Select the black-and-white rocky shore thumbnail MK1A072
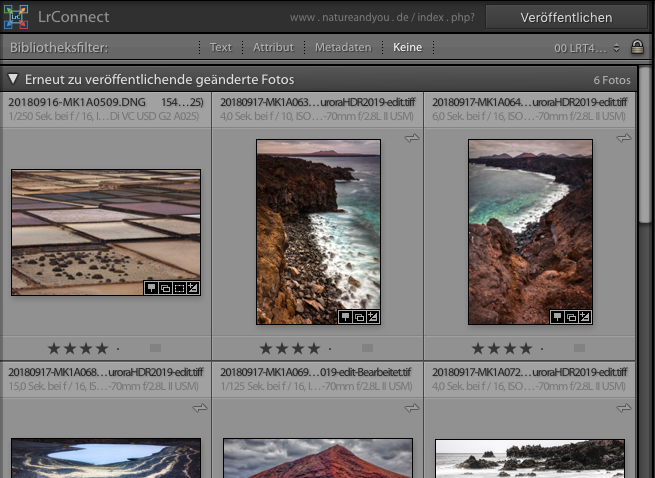 (530, 458)
